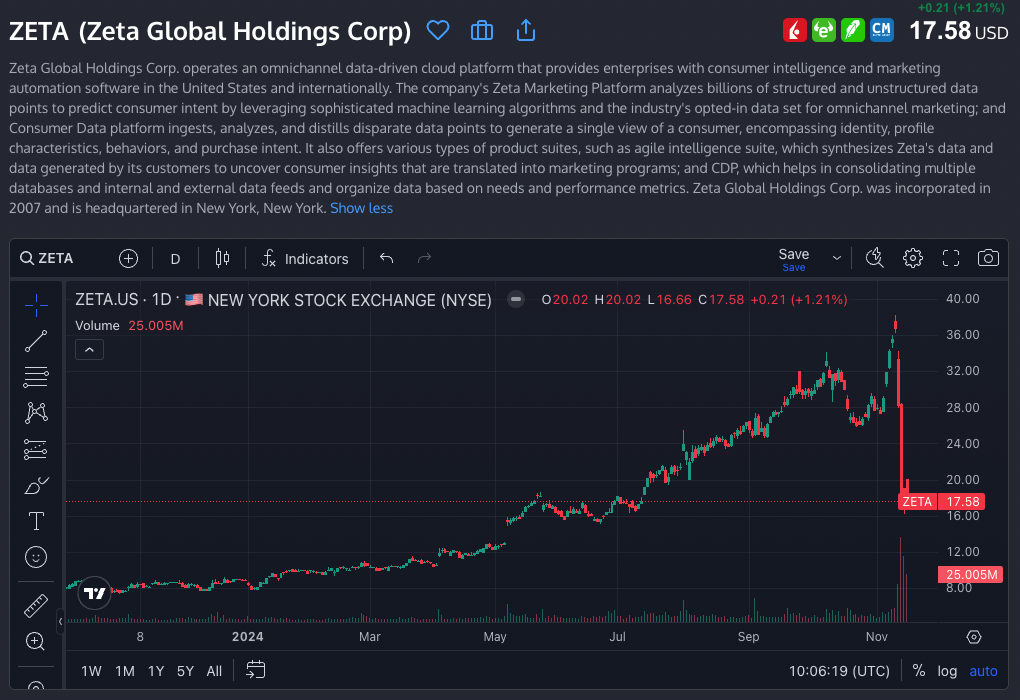The width and height of the screenshot is (1020, 700).
Task: Open the Indicators menu
Action: point(305,258)
